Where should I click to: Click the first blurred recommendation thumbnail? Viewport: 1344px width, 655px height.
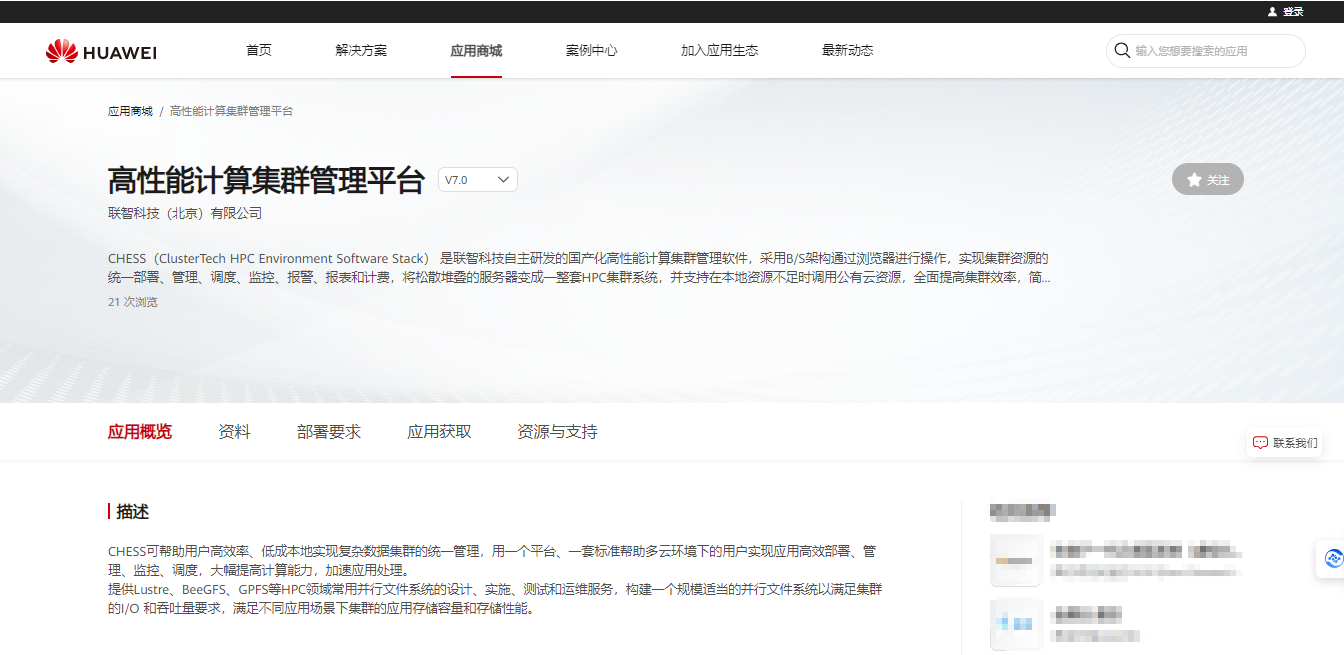[x=1015, y=560]
